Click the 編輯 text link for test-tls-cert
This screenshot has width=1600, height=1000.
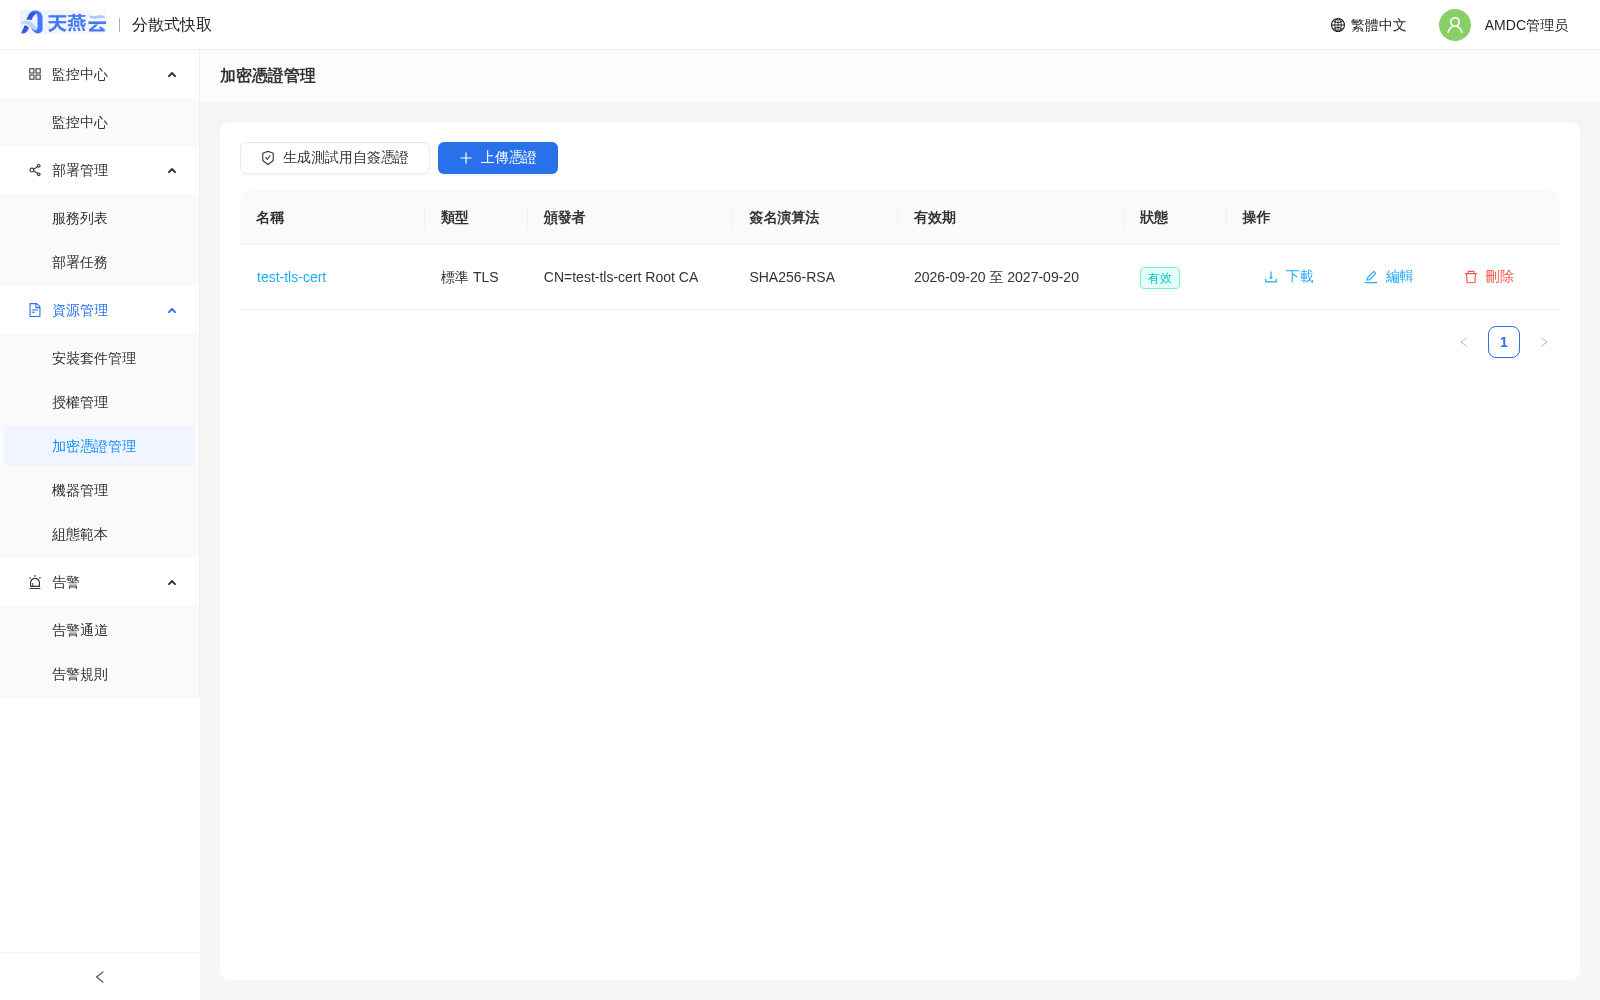click(x=1399, y=277)
